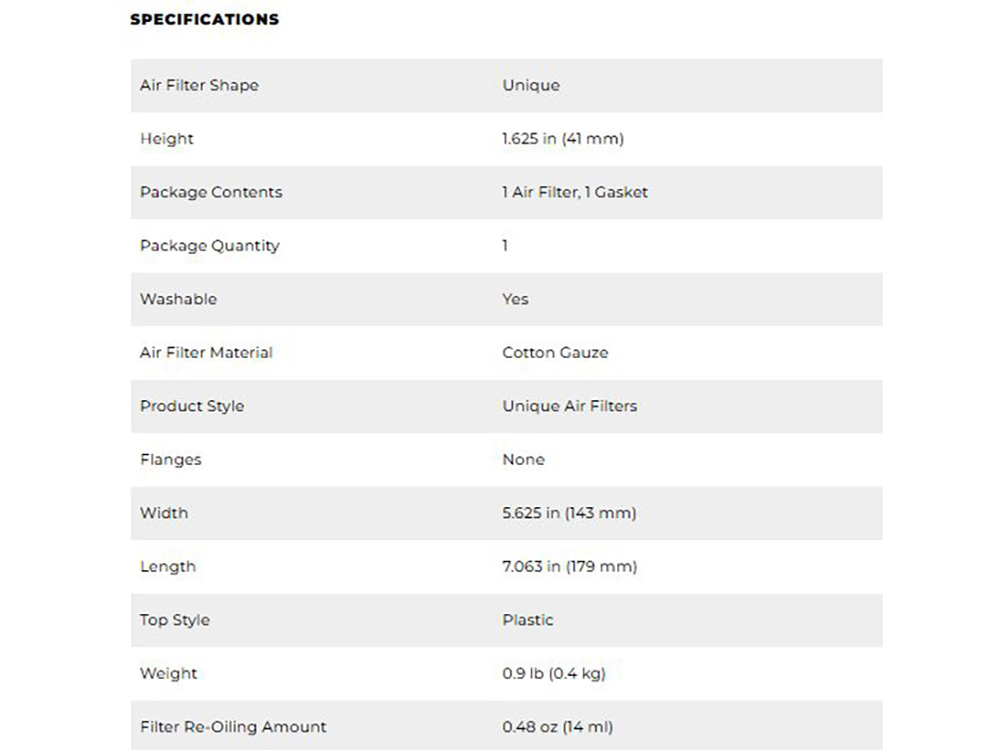Select the 1 Air Filter, 1 Gasket text
This screenshot has height=750, width=1000.
575,192
